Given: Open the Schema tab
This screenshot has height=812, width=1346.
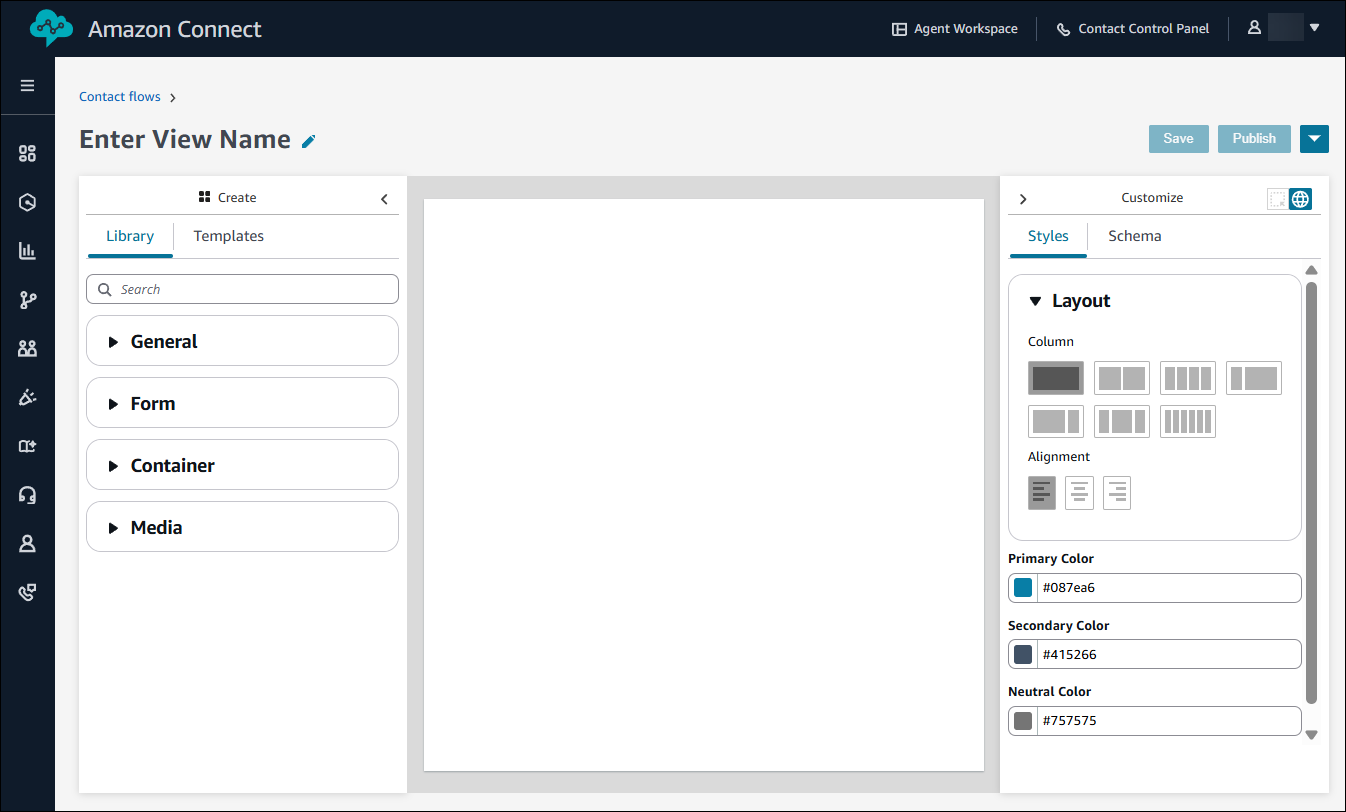Looking at the screenshot, I should pyautogui.click(x=1135, y=236).
